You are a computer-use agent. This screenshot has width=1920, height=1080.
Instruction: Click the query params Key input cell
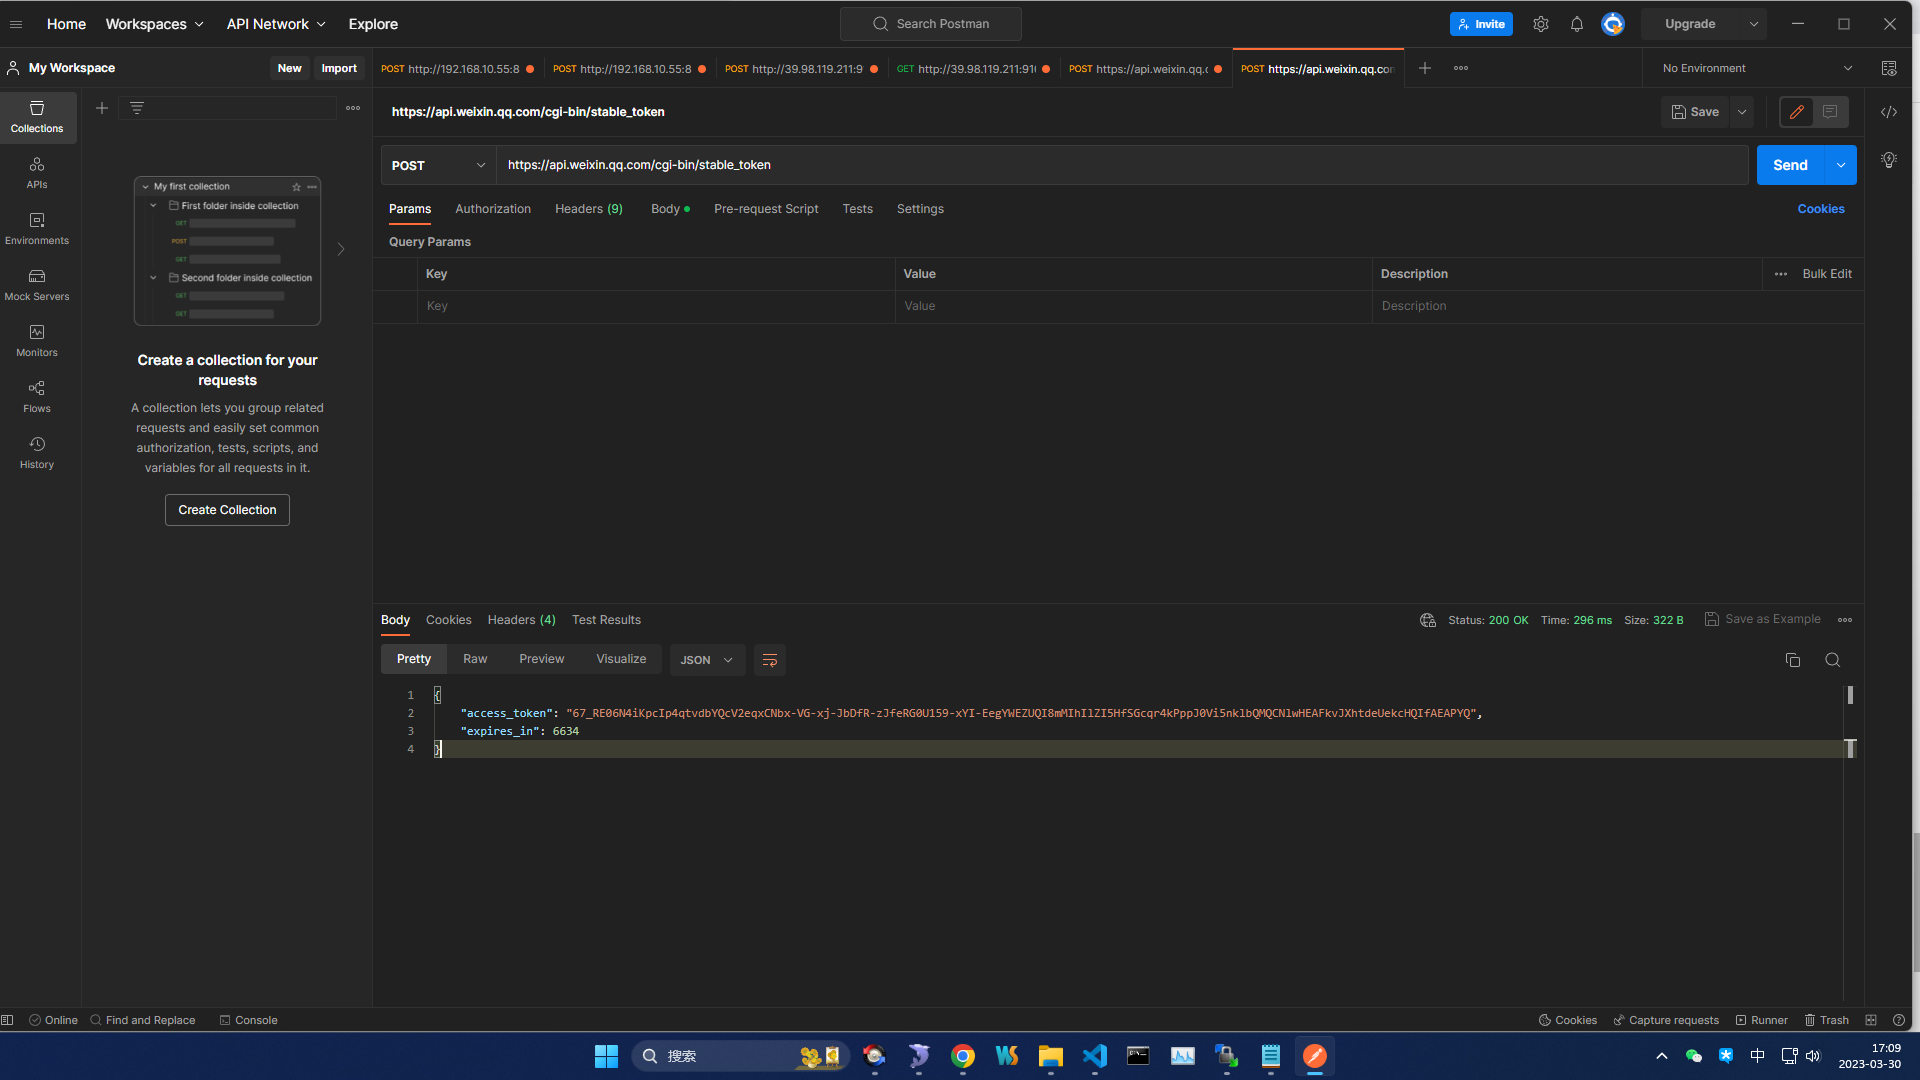point(656,306)
